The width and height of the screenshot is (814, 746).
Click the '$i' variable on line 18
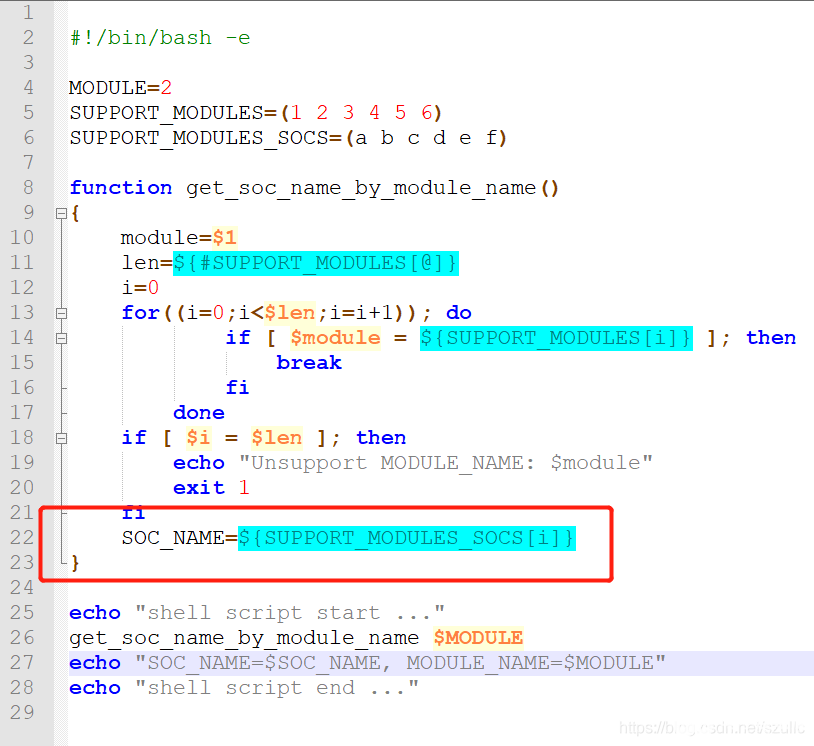point(198,438)
